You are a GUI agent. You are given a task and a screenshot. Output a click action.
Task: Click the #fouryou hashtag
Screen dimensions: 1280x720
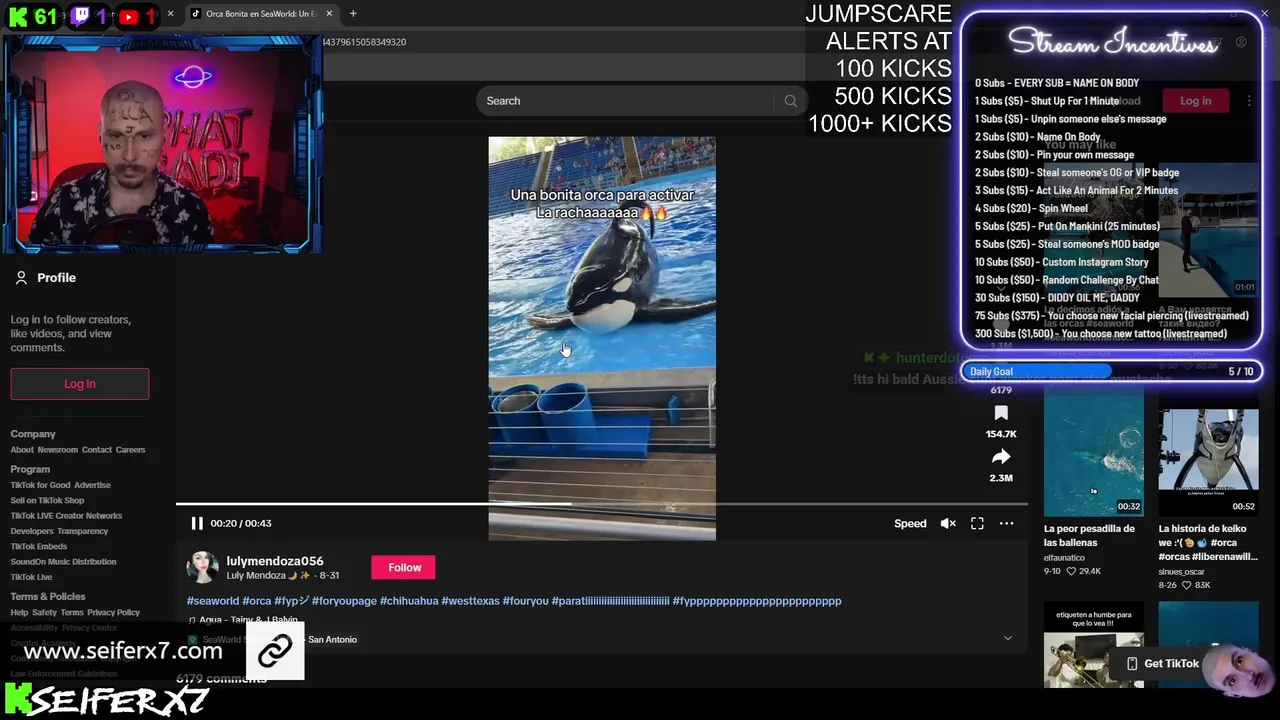coord(526,601)
